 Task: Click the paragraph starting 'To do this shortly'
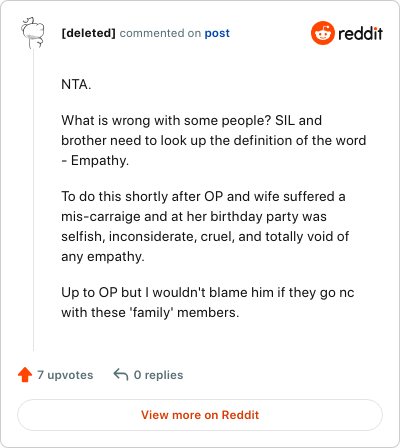pos(205,226)
